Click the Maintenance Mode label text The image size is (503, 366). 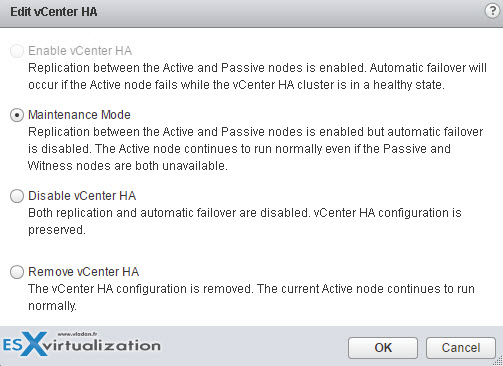(x=79, y=115)
